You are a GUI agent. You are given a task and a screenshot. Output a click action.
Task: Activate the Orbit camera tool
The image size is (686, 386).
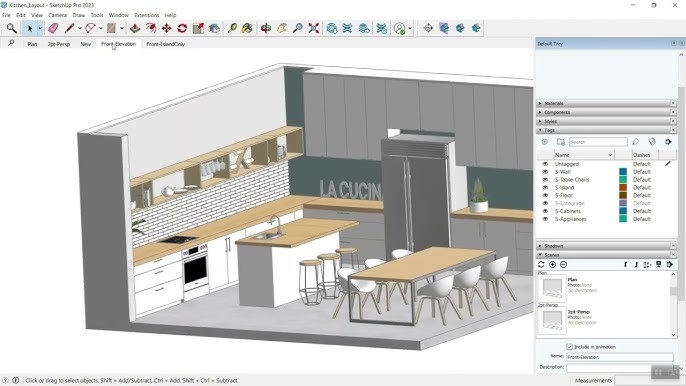pyautogui.click(x=266, y=28)
